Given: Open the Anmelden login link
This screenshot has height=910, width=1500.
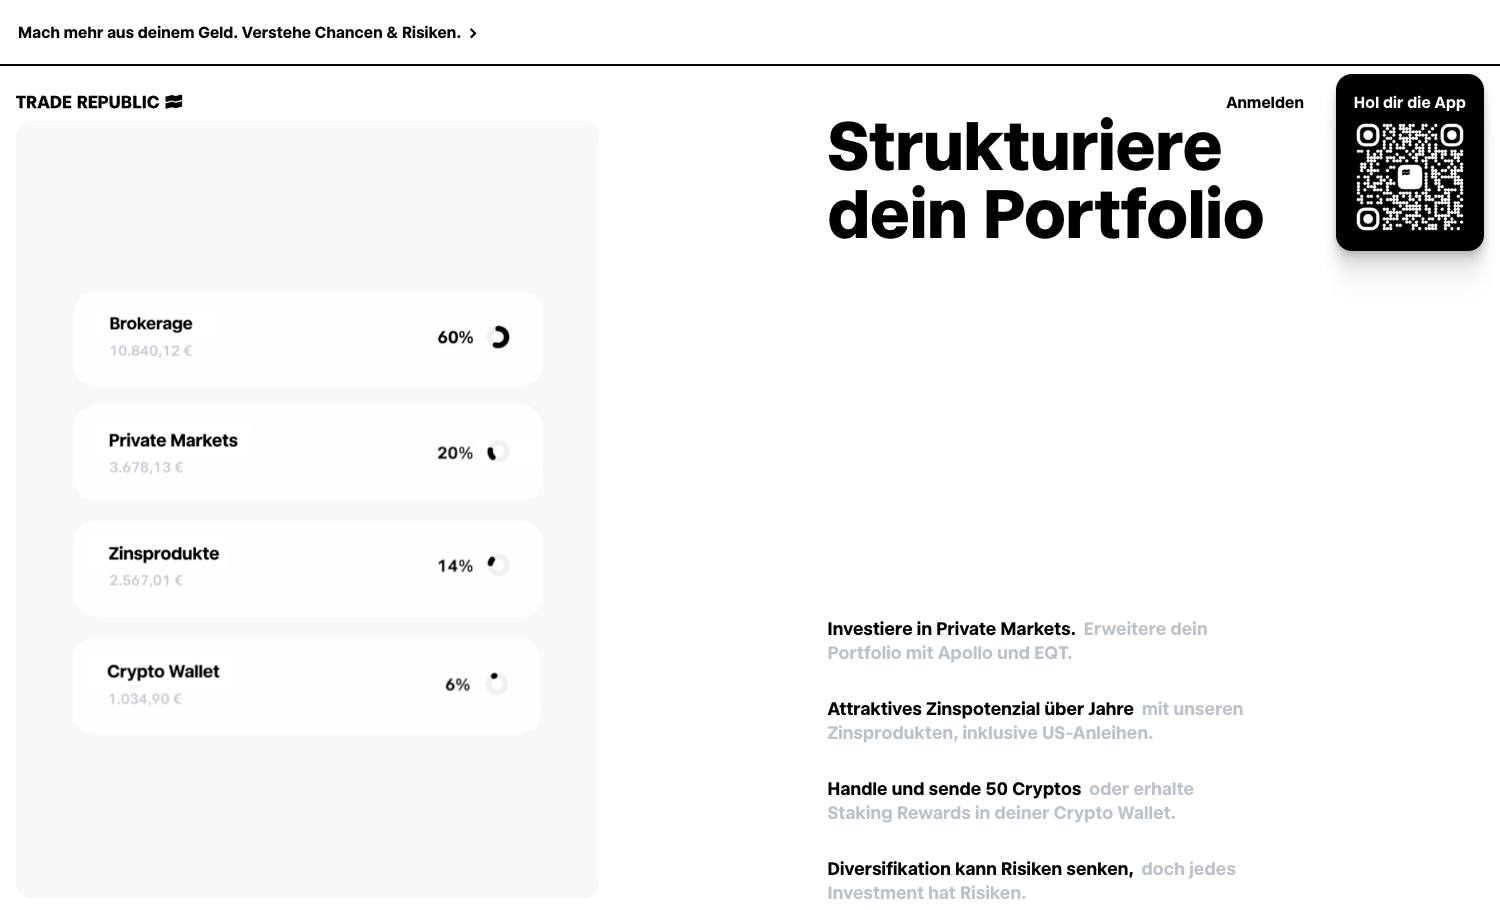Looking at the screenshot, I should (1265, 102).
